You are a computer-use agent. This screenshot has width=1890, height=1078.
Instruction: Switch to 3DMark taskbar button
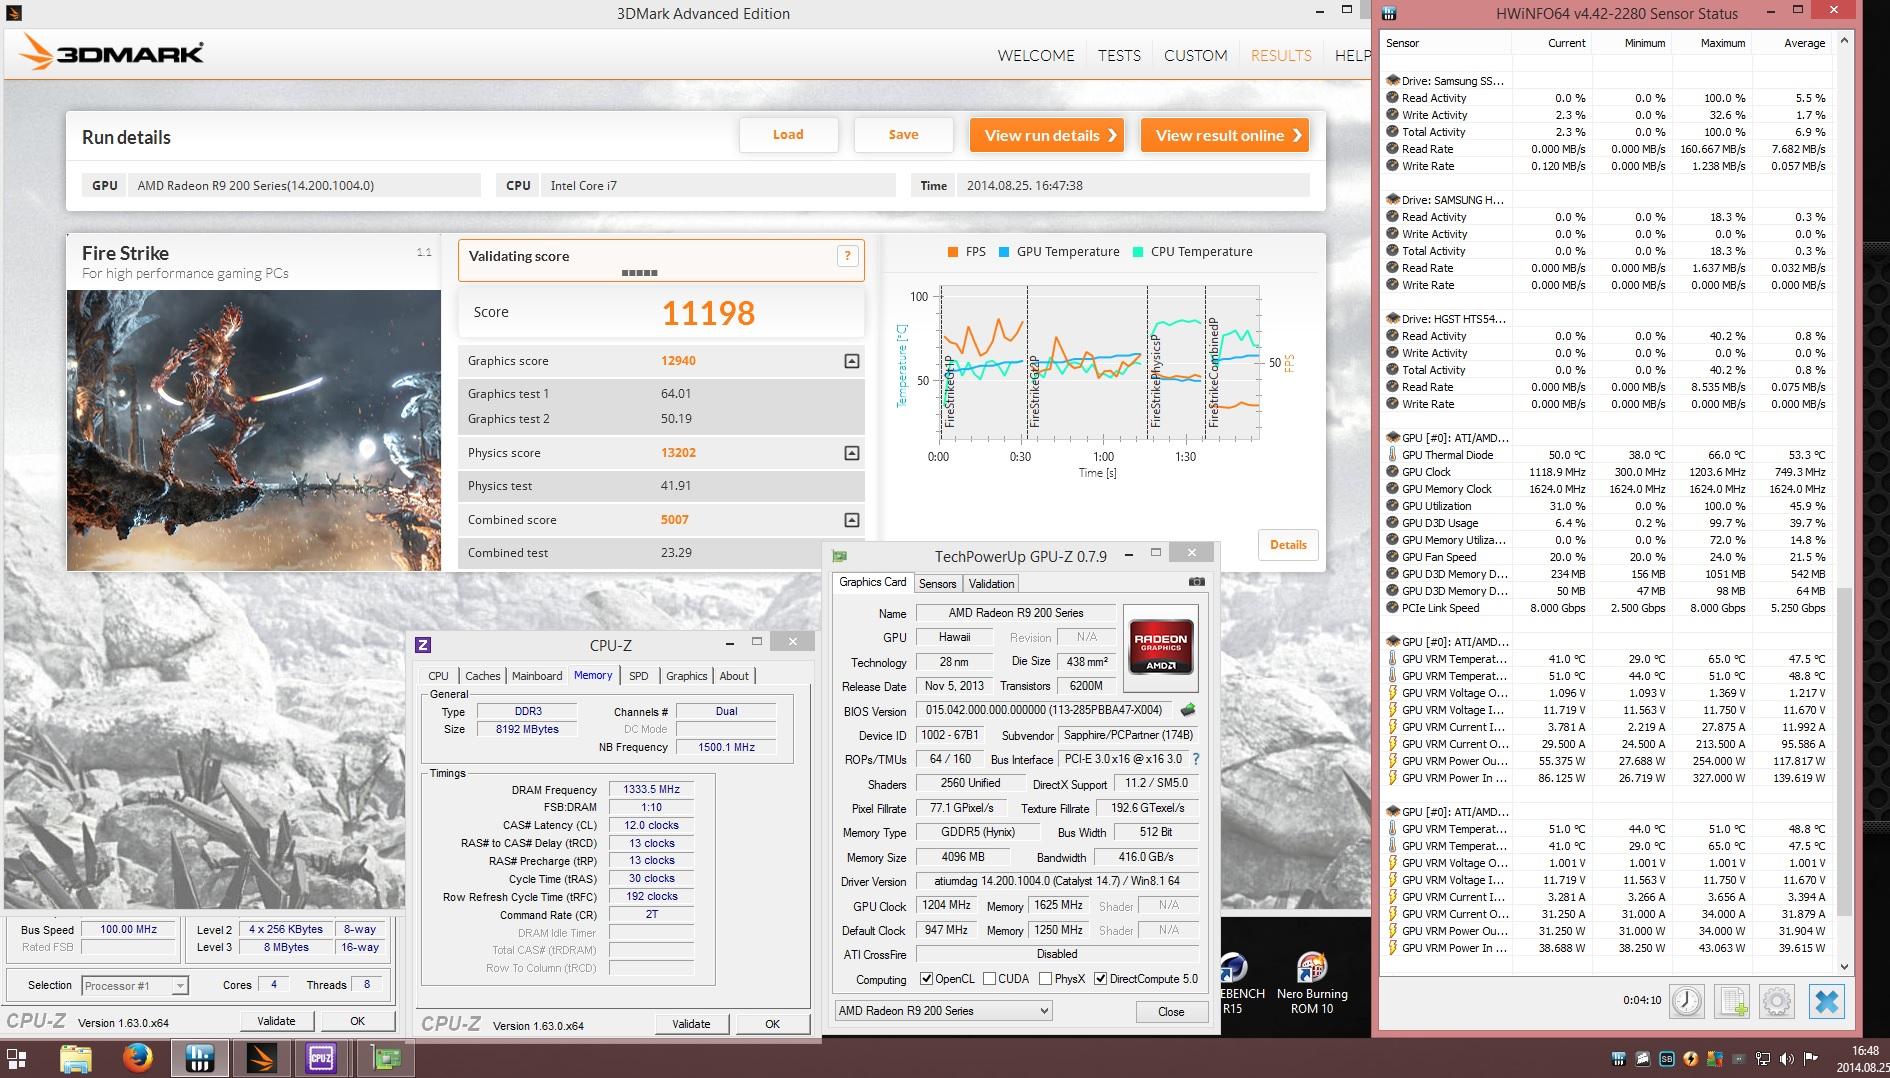tap(261, 1058)
